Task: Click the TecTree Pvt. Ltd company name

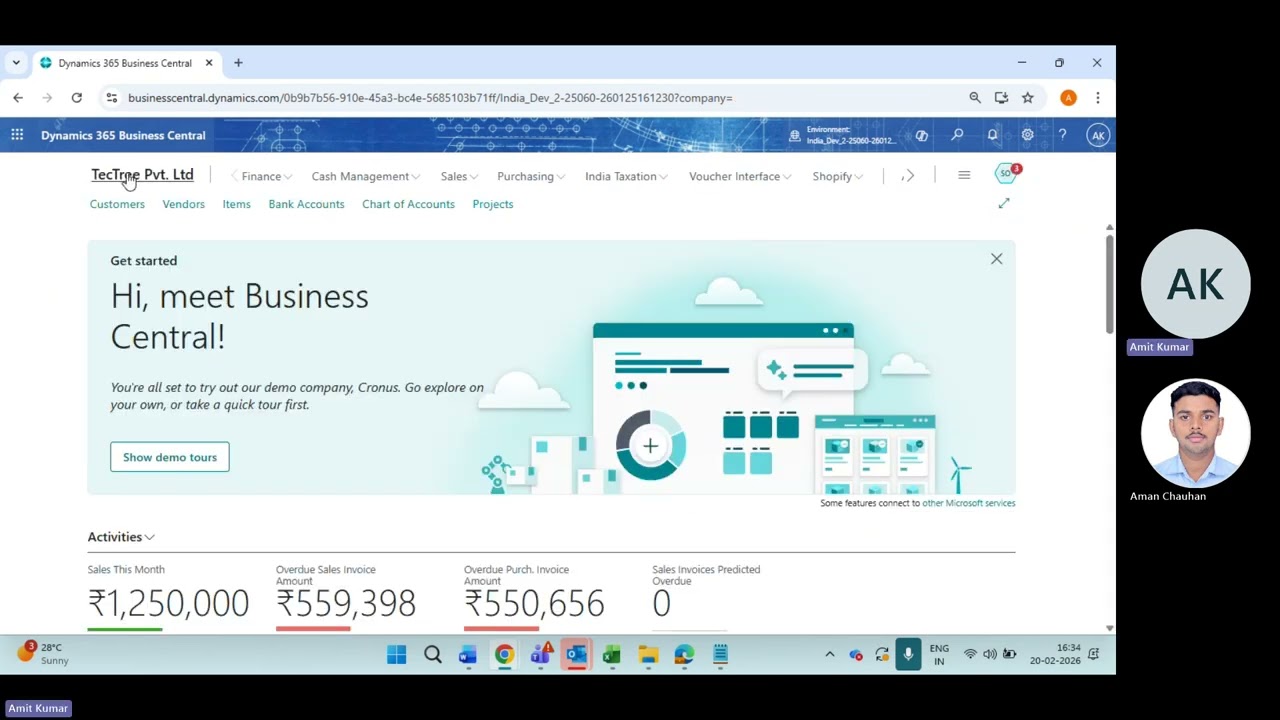Action: point(142,175)
